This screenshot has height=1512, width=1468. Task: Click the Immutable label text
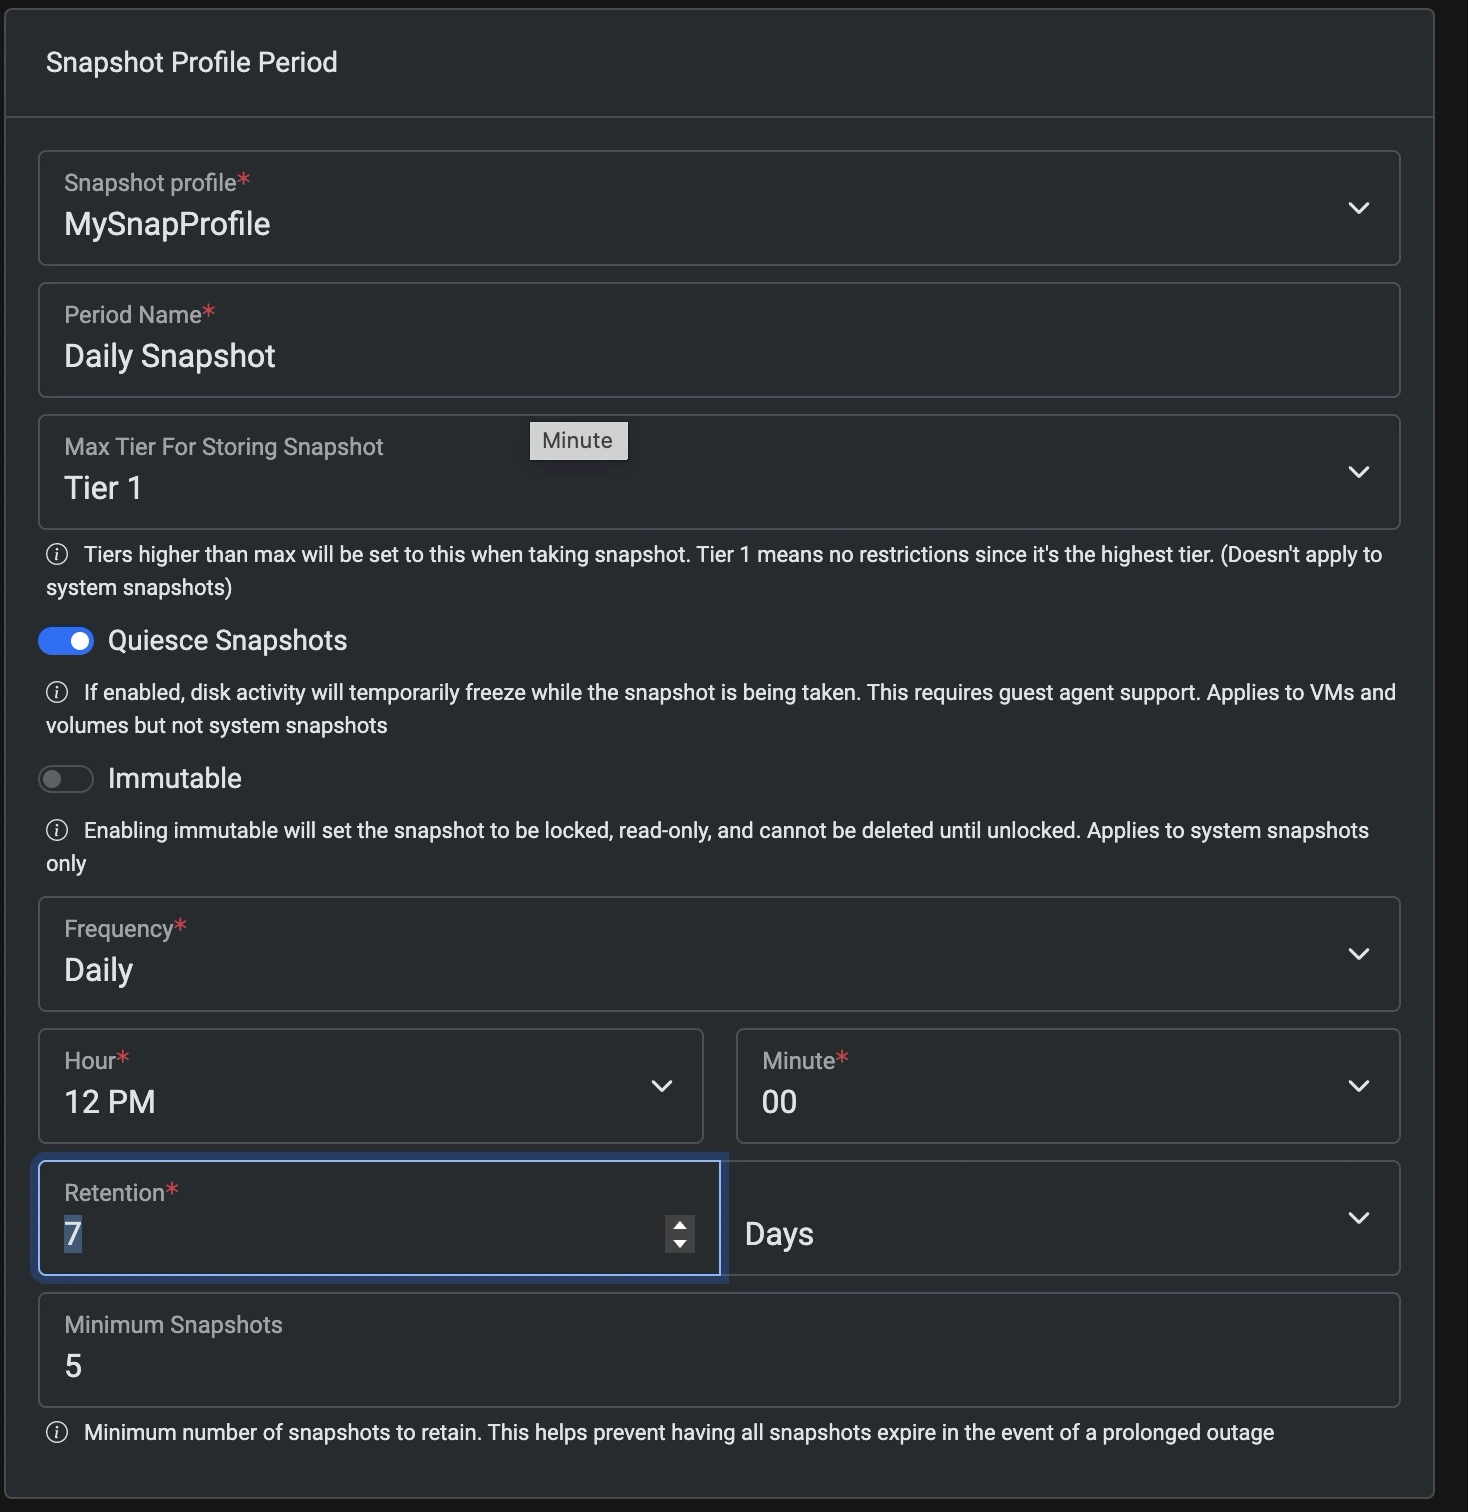175,779
